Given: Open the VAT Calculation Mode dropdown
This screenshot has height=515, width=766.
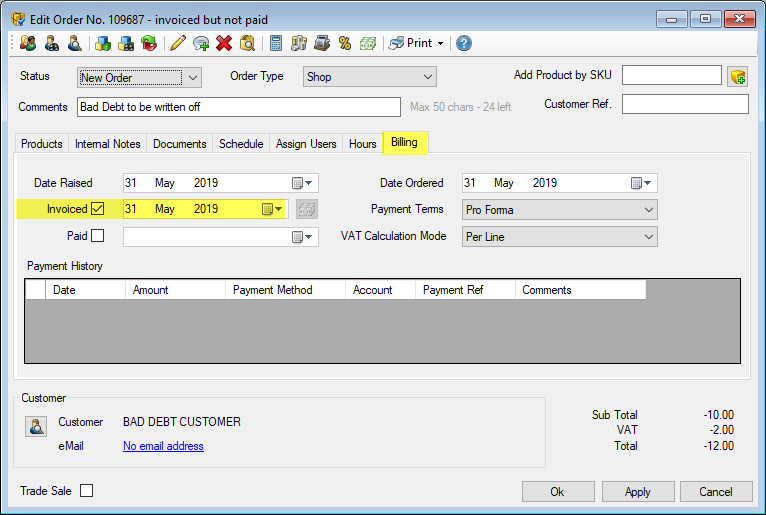Looking at the screenshot, I should coord(648,237).
